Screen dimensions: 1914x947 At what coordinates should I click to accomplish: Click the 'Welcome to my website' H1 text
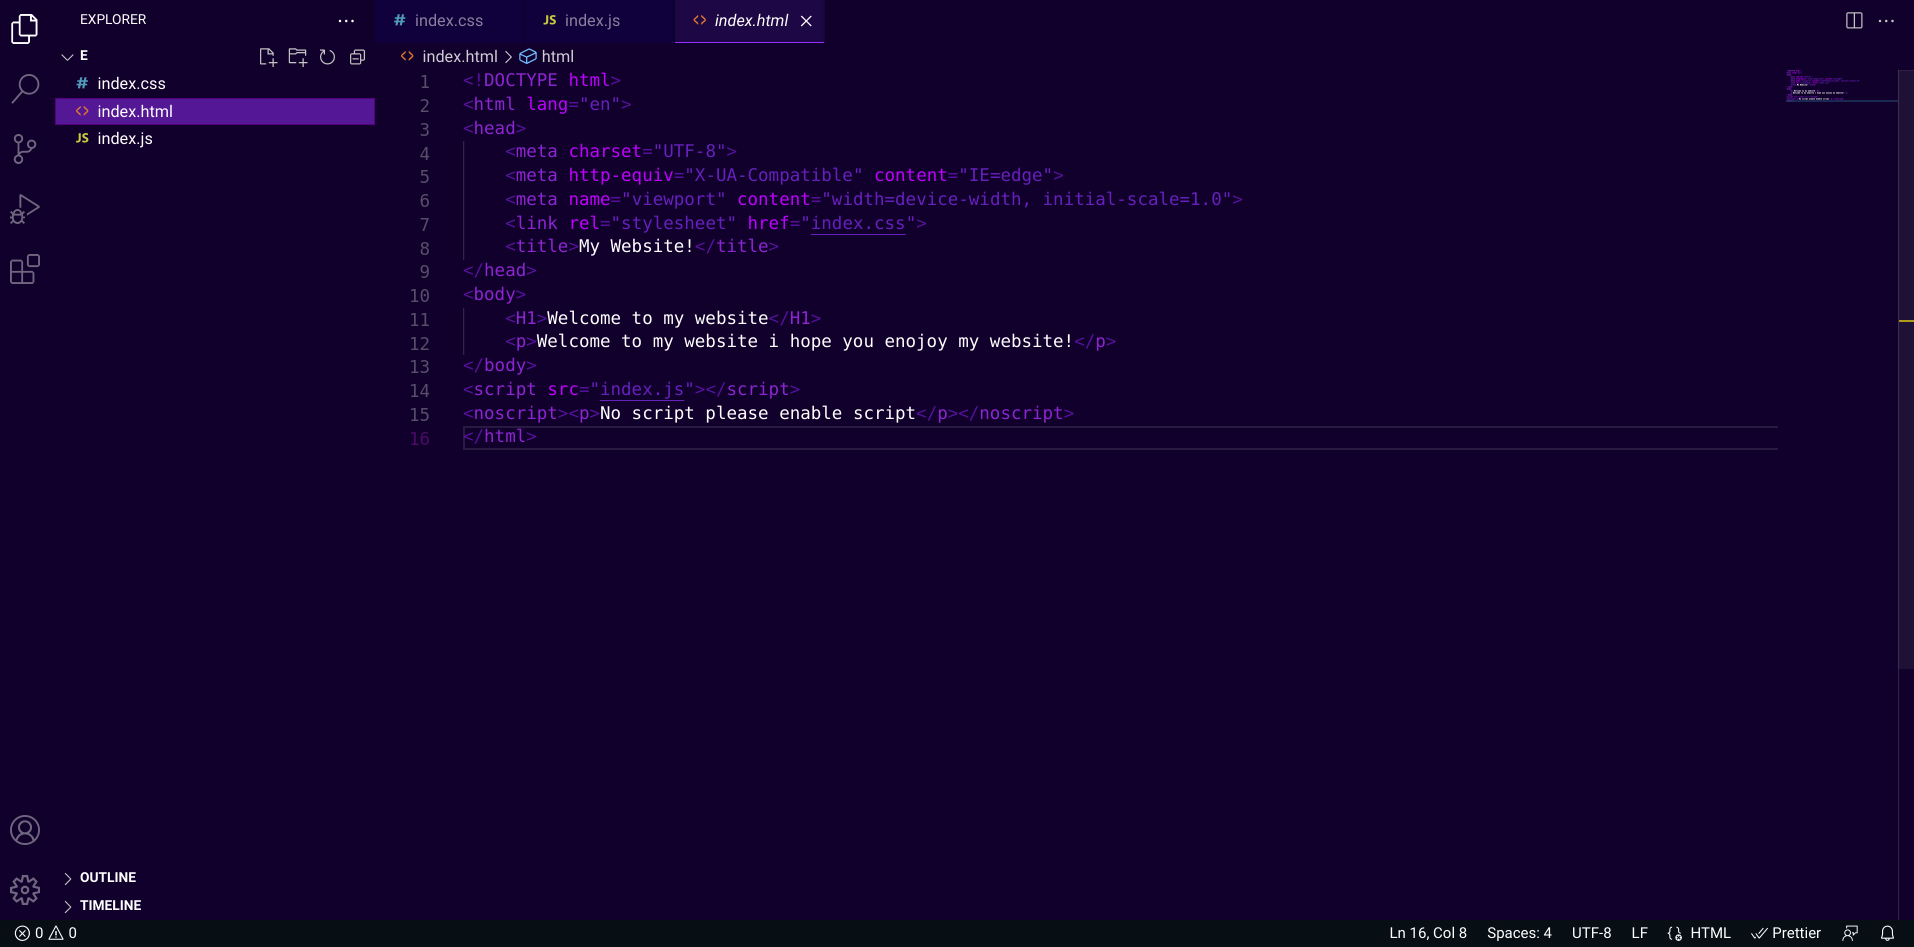[x=657, y=319]
